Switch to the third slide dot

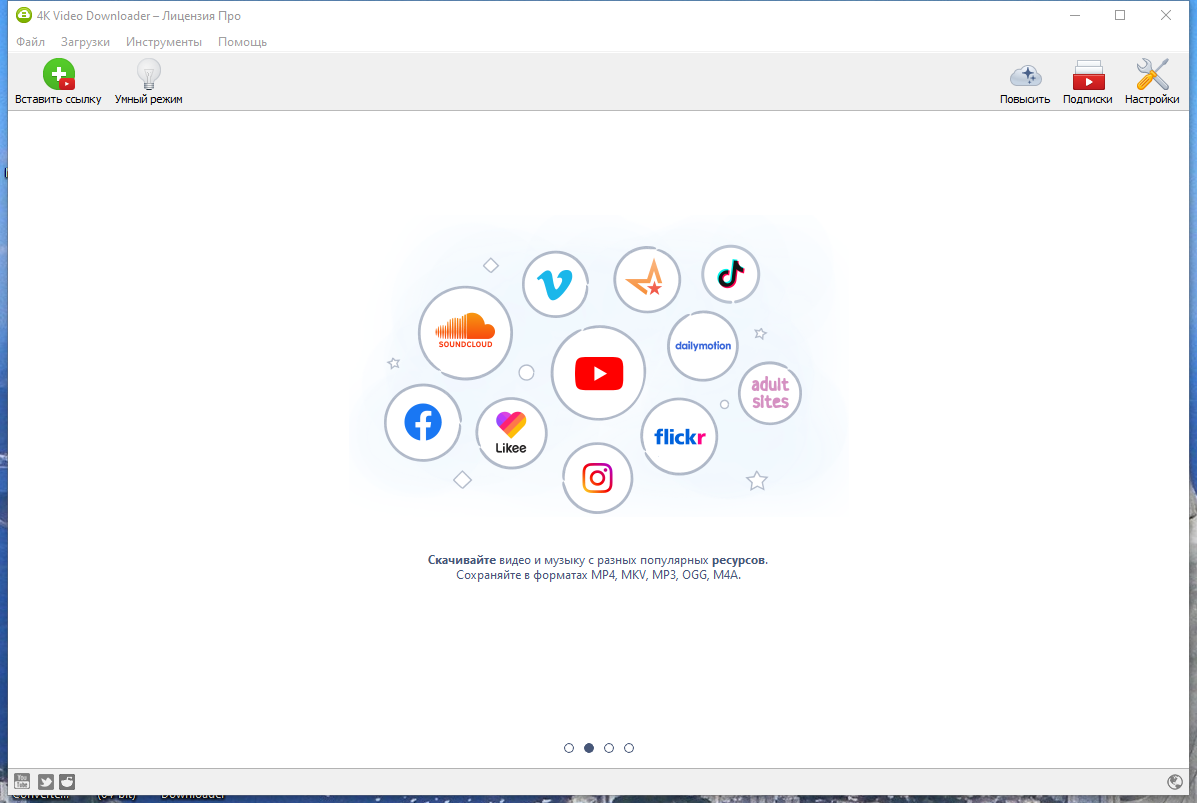pyautogui.click(x=608, y=748)
